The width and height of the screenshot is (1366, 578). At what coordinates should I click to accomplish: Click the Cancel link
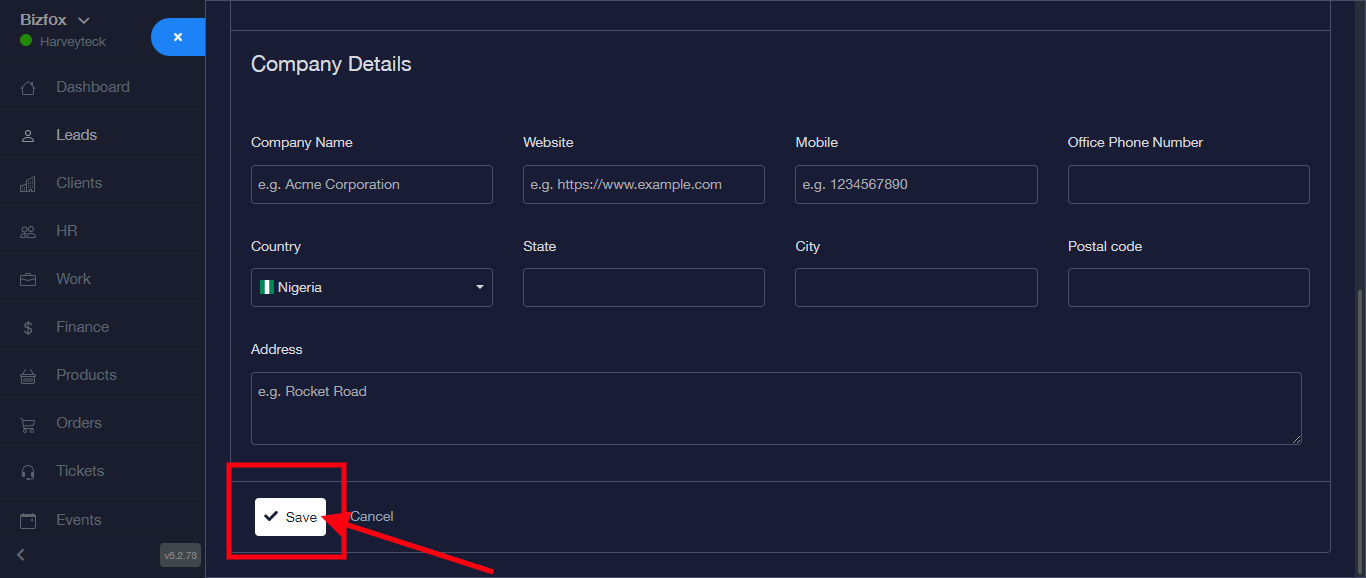(372, 517)
